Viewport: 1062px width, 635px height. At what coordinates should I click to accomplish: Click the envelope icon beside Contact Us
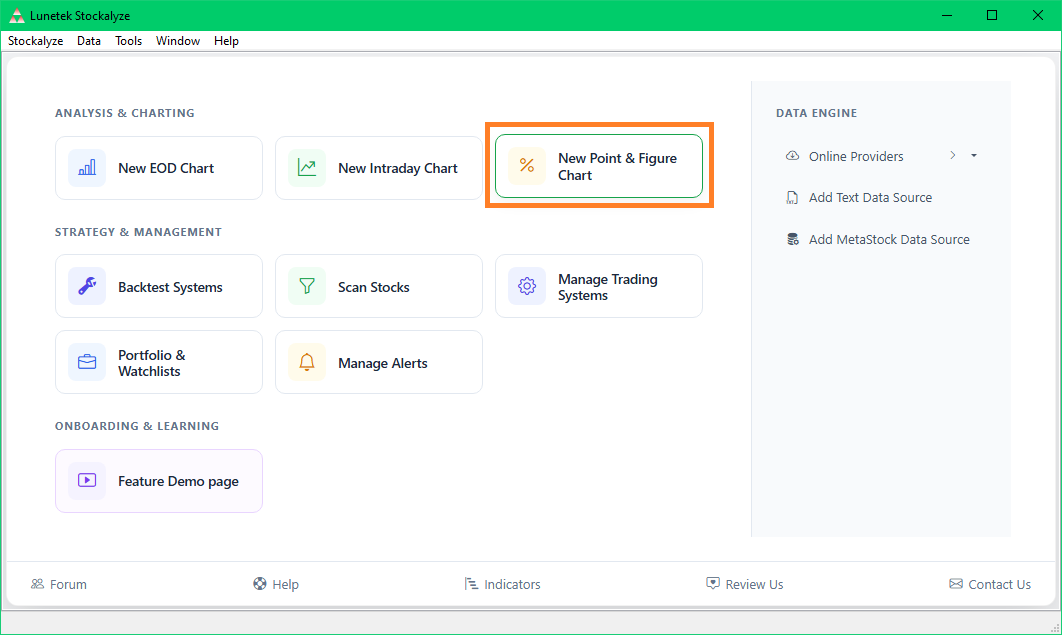[x=956, y=584]
